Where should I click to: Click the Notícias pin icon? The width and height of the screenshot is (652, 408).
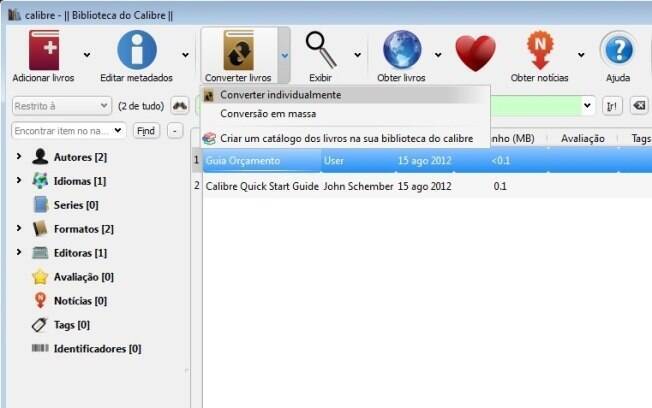click(x=40, y=300)
